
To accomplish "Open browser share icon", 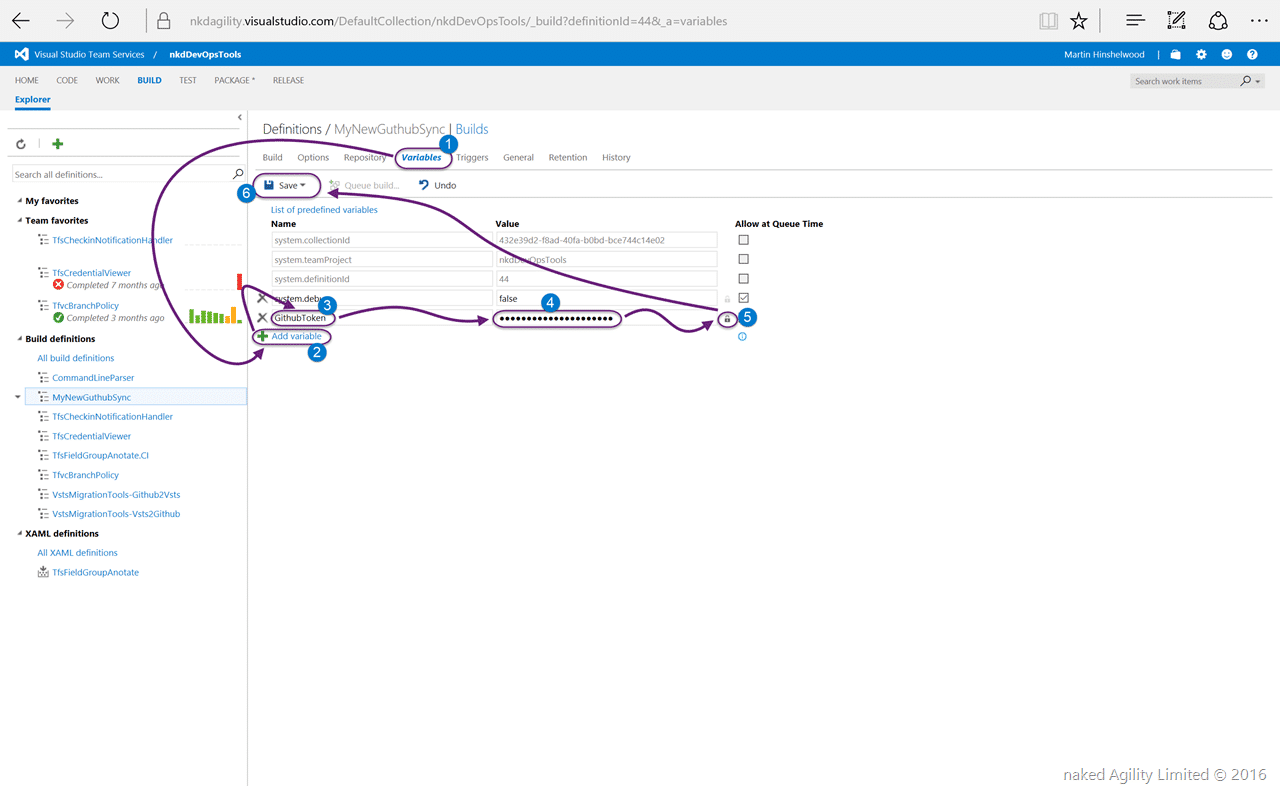I will coord(1218,20).
